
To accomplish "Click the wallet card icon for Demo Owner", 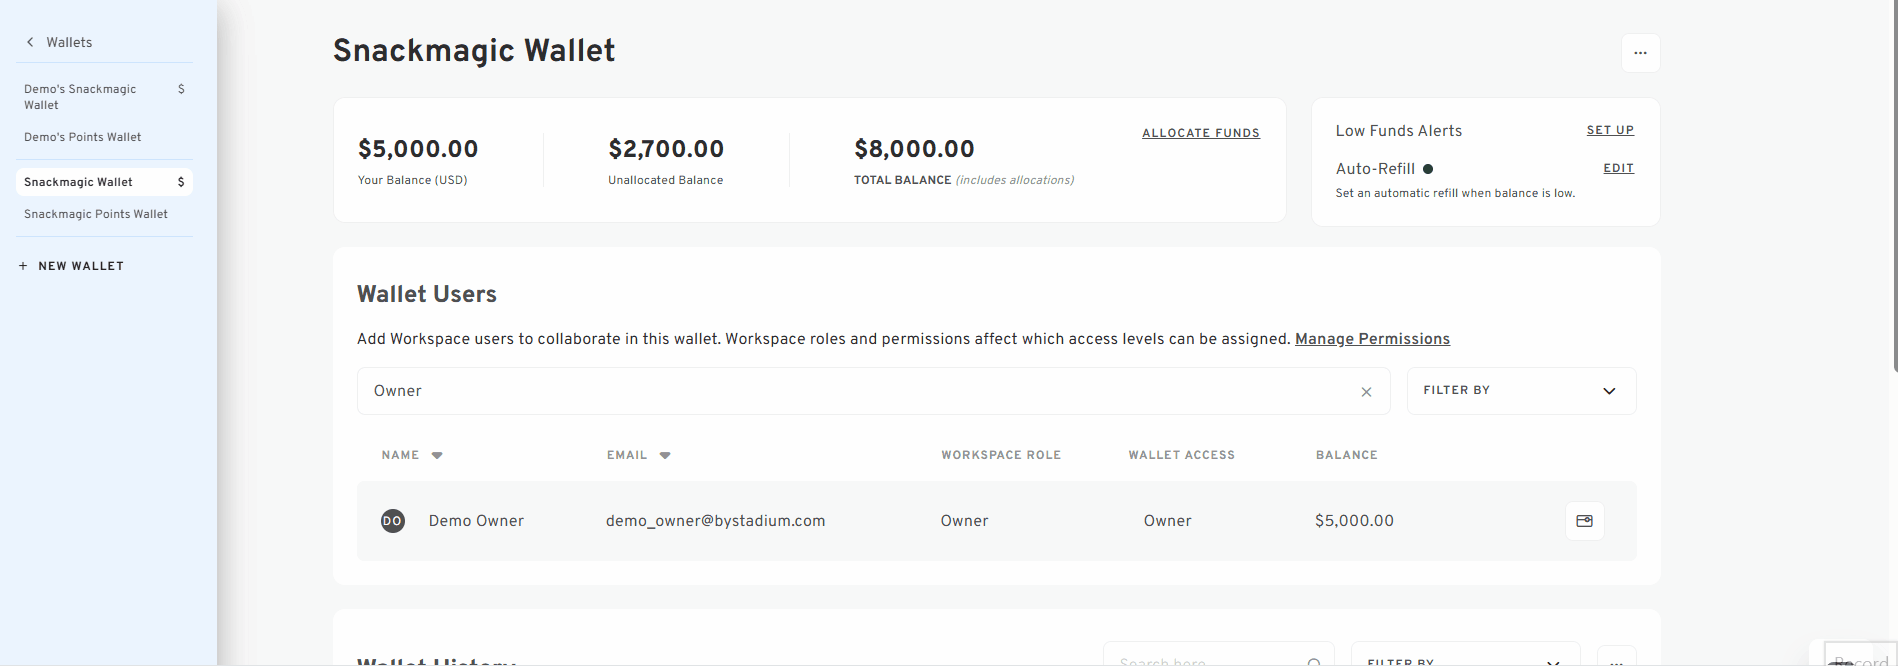I will click(x=1584, y=521).
